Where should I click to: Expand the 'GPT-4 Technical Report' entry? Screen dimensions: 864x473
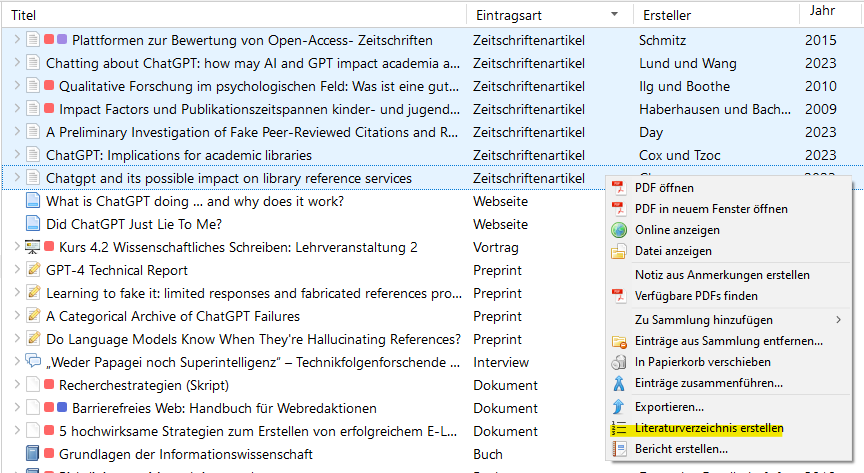(x=17, y=270)
